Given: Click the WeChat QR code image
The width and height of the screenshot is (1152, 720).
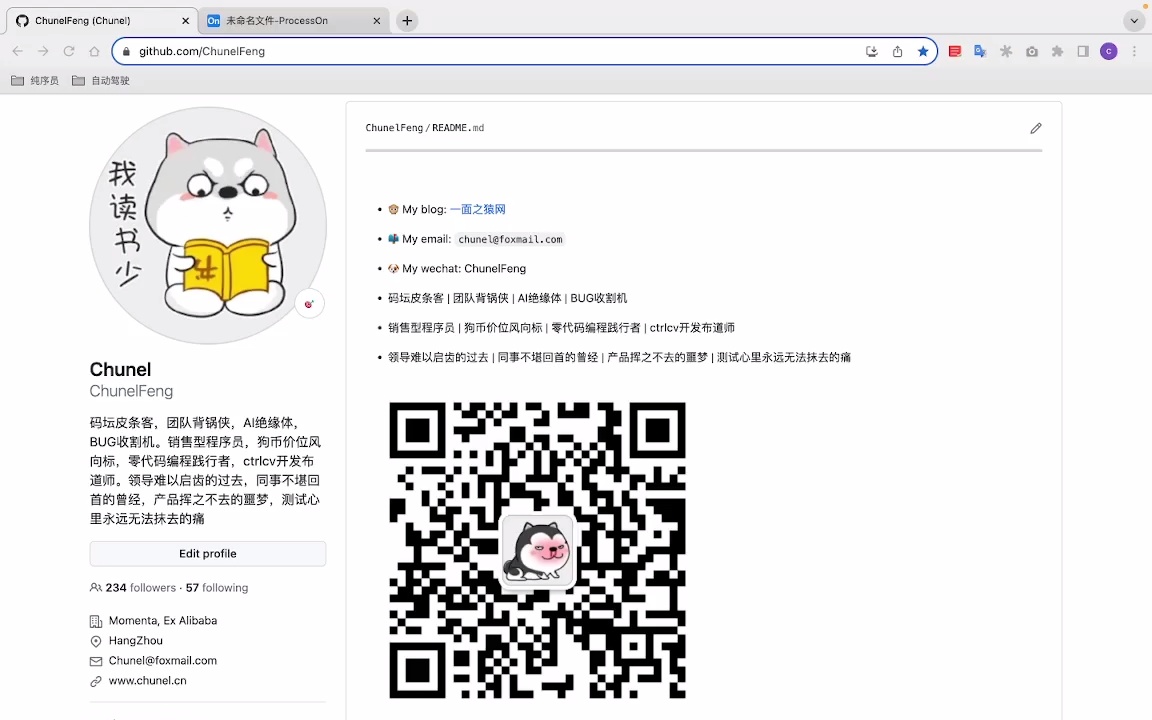Looking at the screenshot, I should click(537, 550).
